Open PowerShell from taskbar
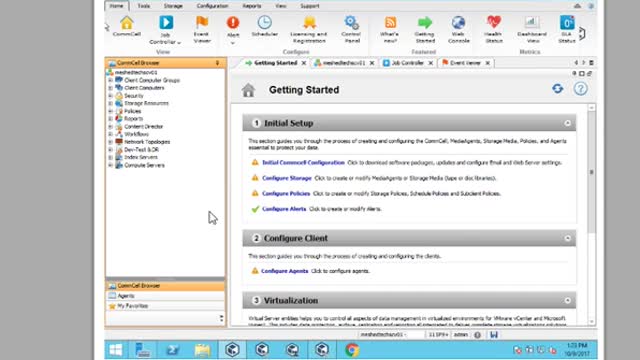 172,350
